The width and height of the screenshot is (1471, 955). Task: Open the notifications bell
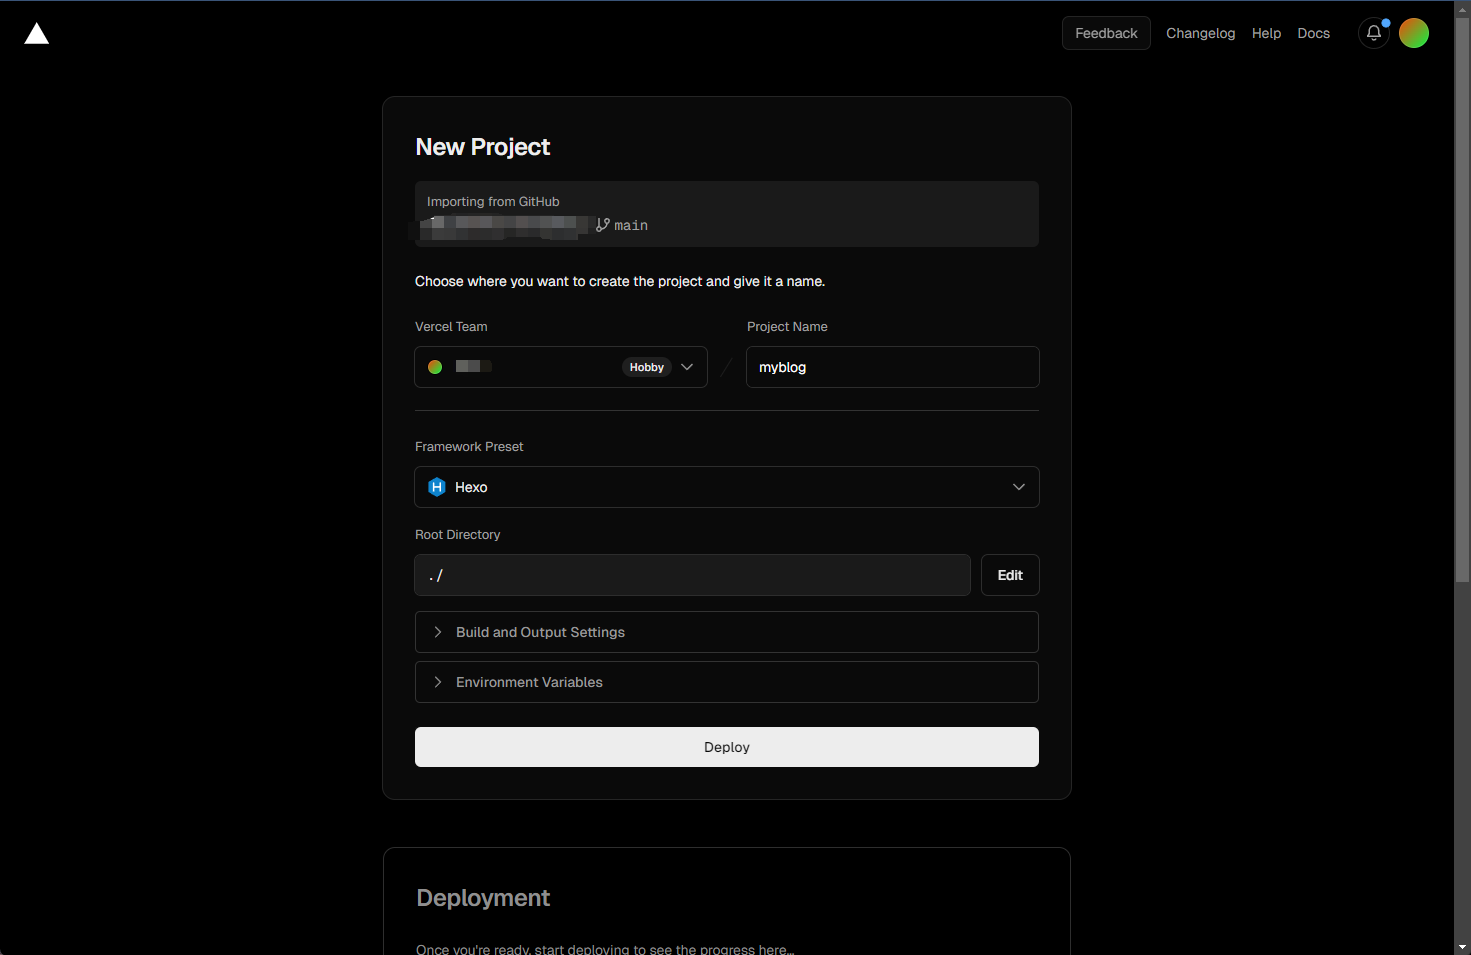[x=1374, y=33]
